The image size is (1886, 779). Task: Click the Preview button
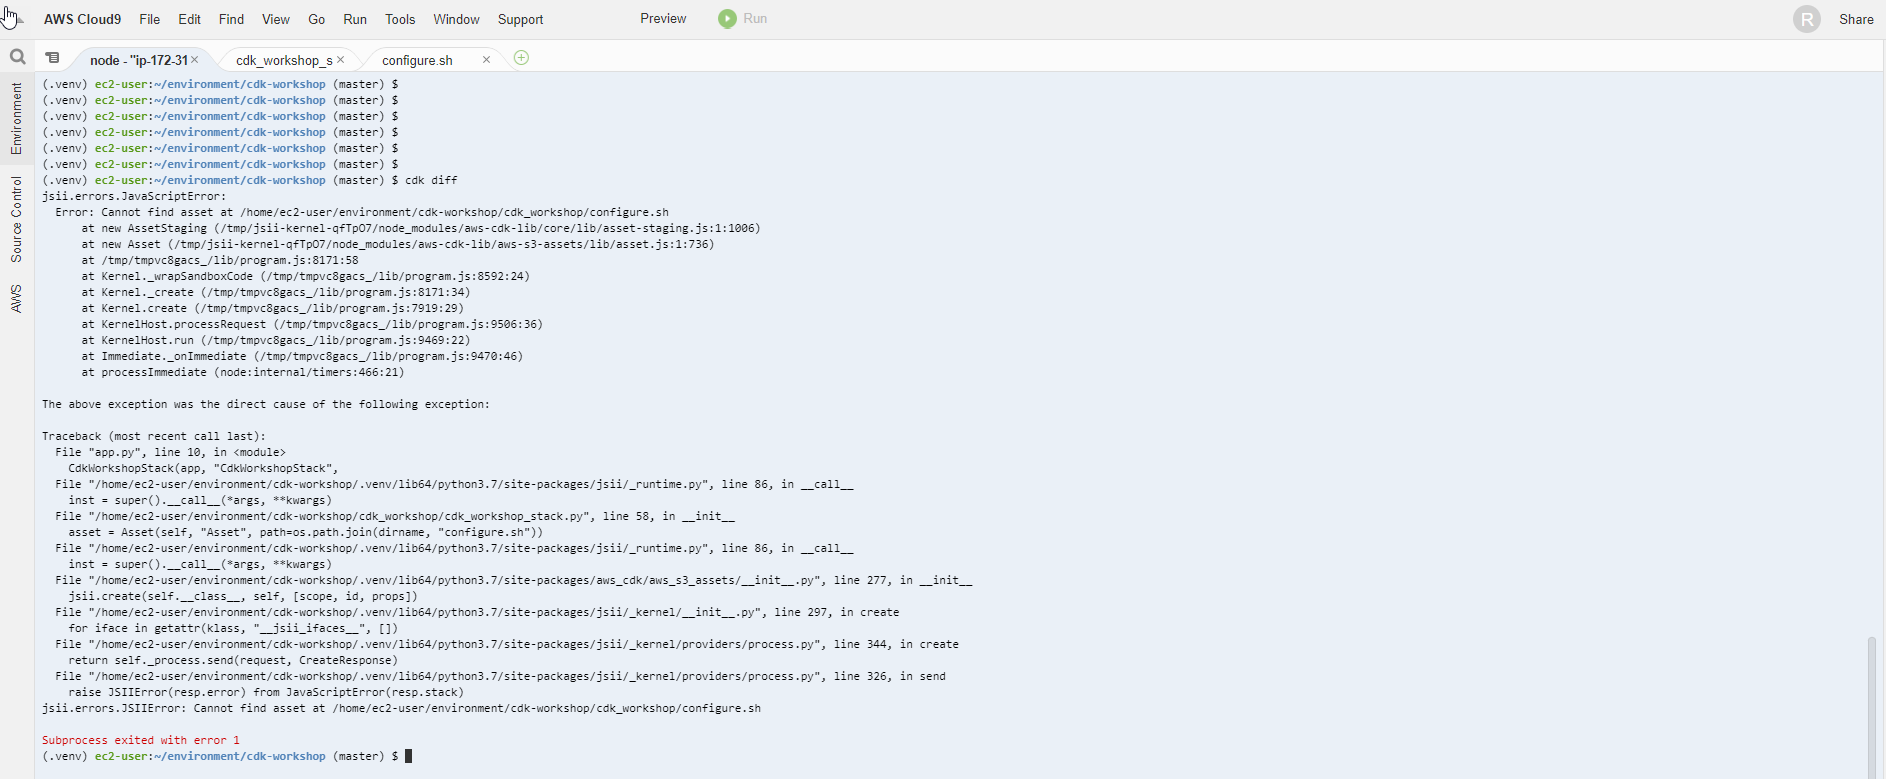point(663,19)
